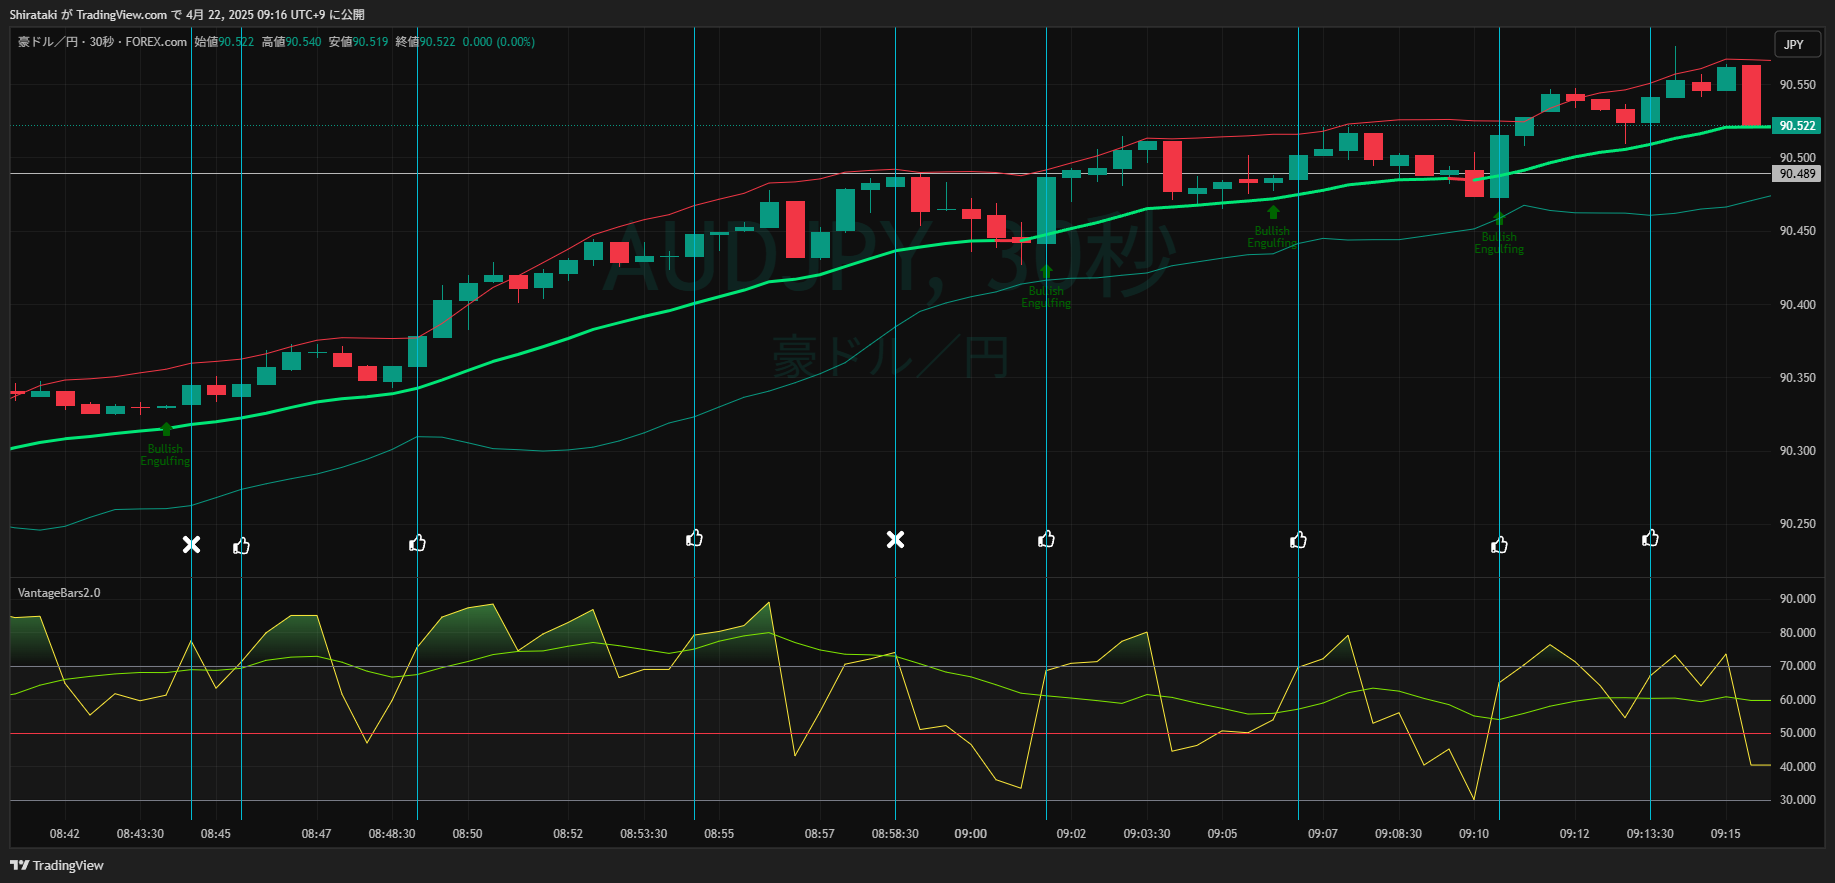Click the 50.000 indicator scale label

1797,733
